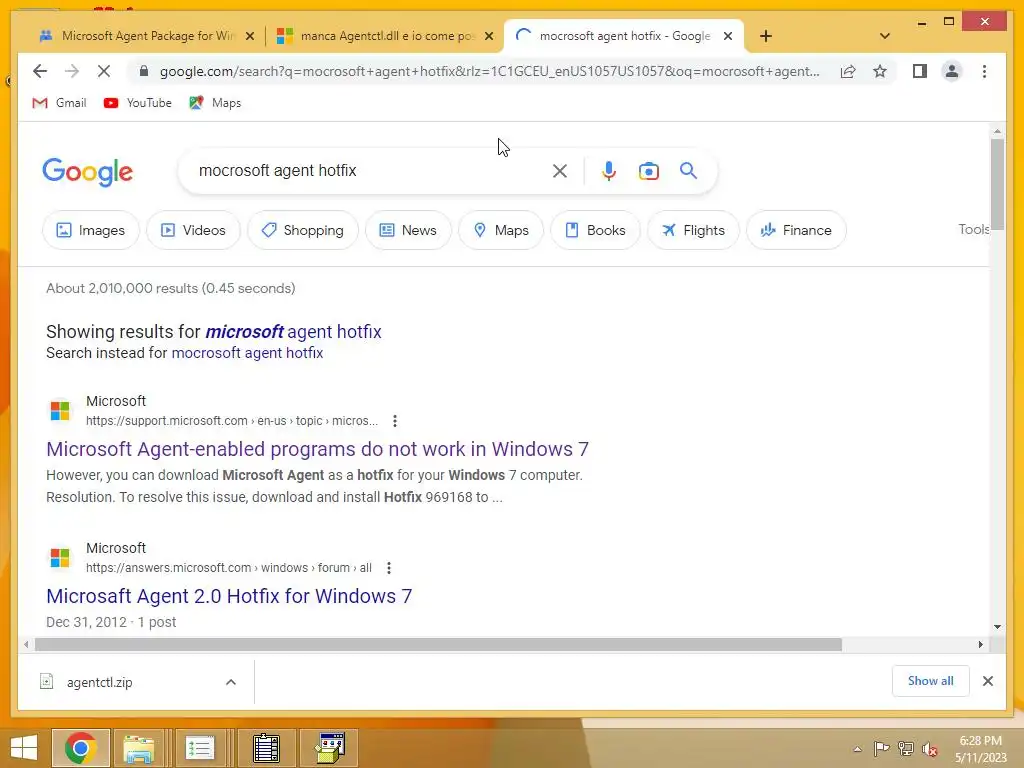Viewport: 1024px width, 768px height.
Task: Select the Maps search filter chip
Action: click(x=501, y=230)
